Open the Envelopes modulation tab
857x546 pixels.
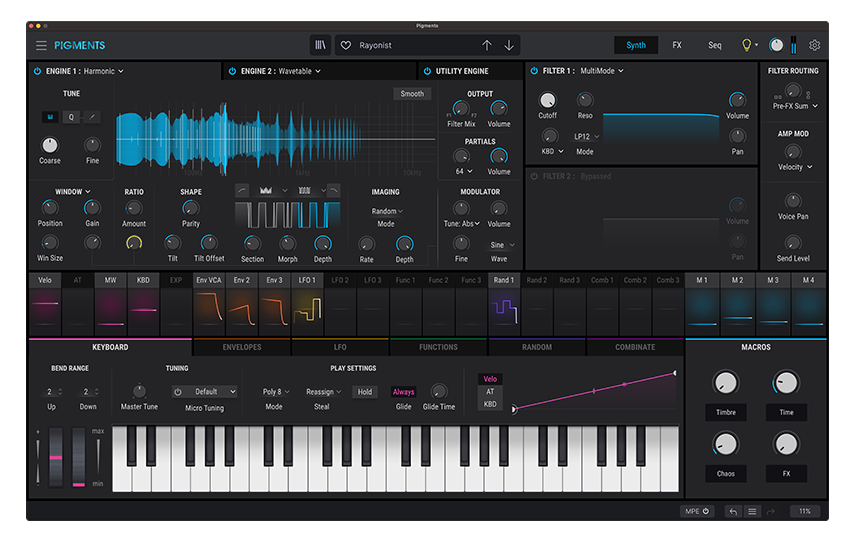coord(242,347)
